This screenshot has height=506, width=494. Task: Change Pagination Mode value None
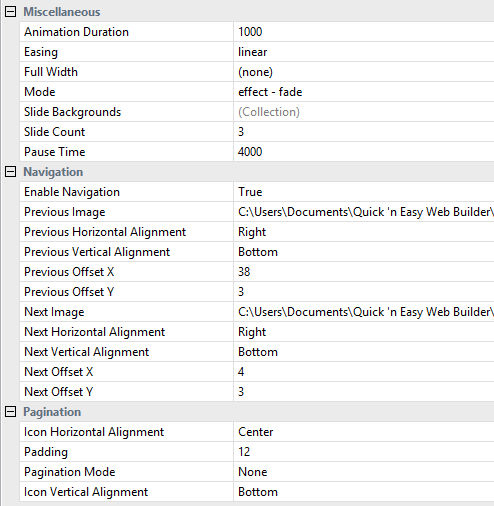pyautogui.click(x=364, y=472)
